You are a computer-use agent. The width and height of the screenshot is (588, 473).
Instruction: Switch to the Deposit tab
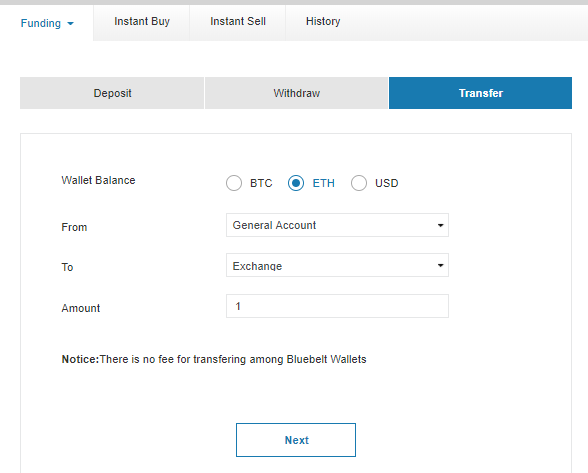coord(112,93)
